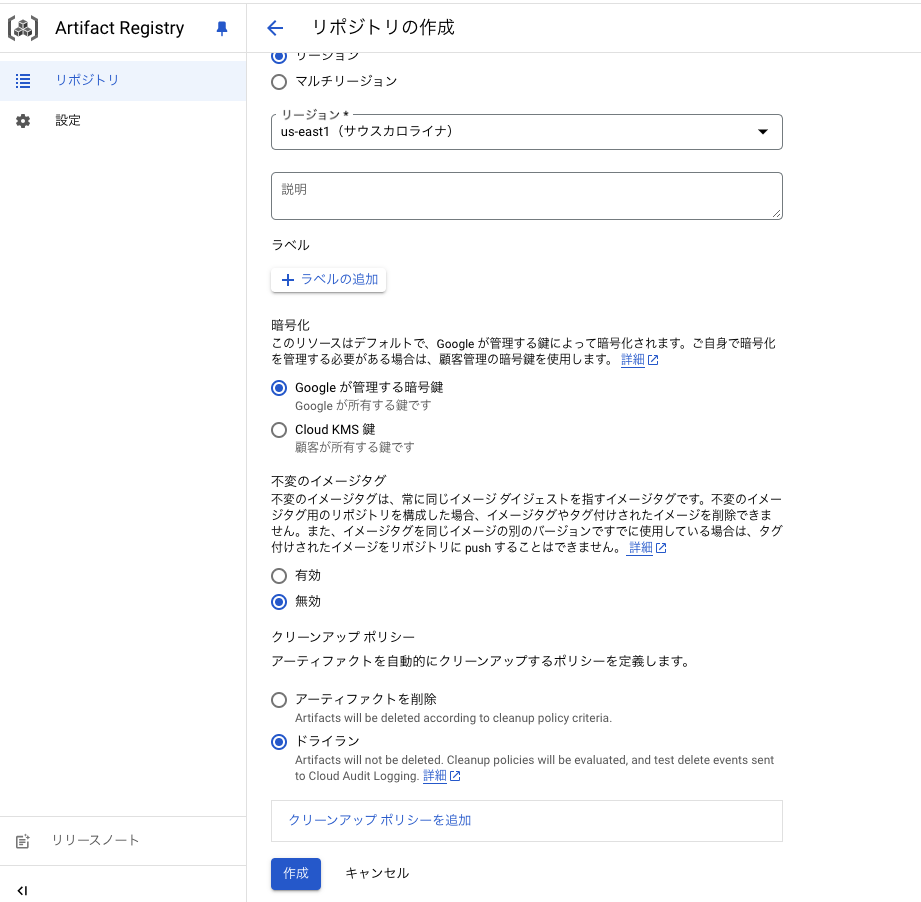Select アーティファクトを削除 cleanup policy option
This screenshot has width=921, height=902.
[x=279, y=699]
